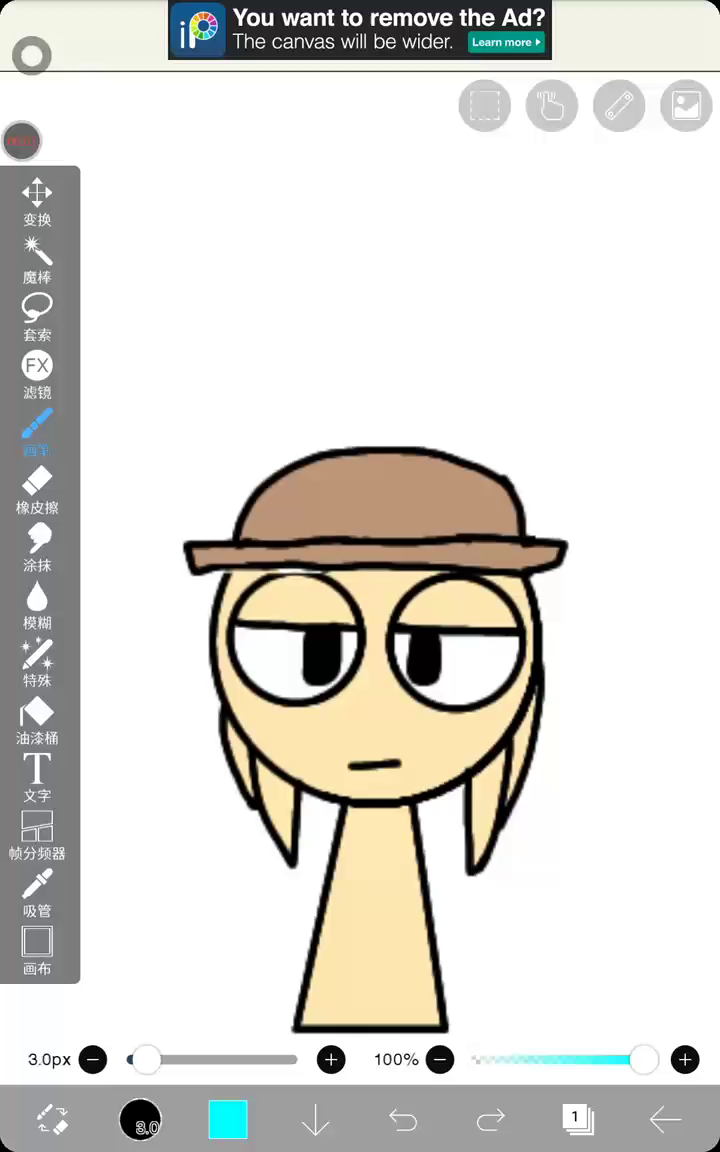Select the Eyedropper (吸管) tool

(x=37, y=892)
